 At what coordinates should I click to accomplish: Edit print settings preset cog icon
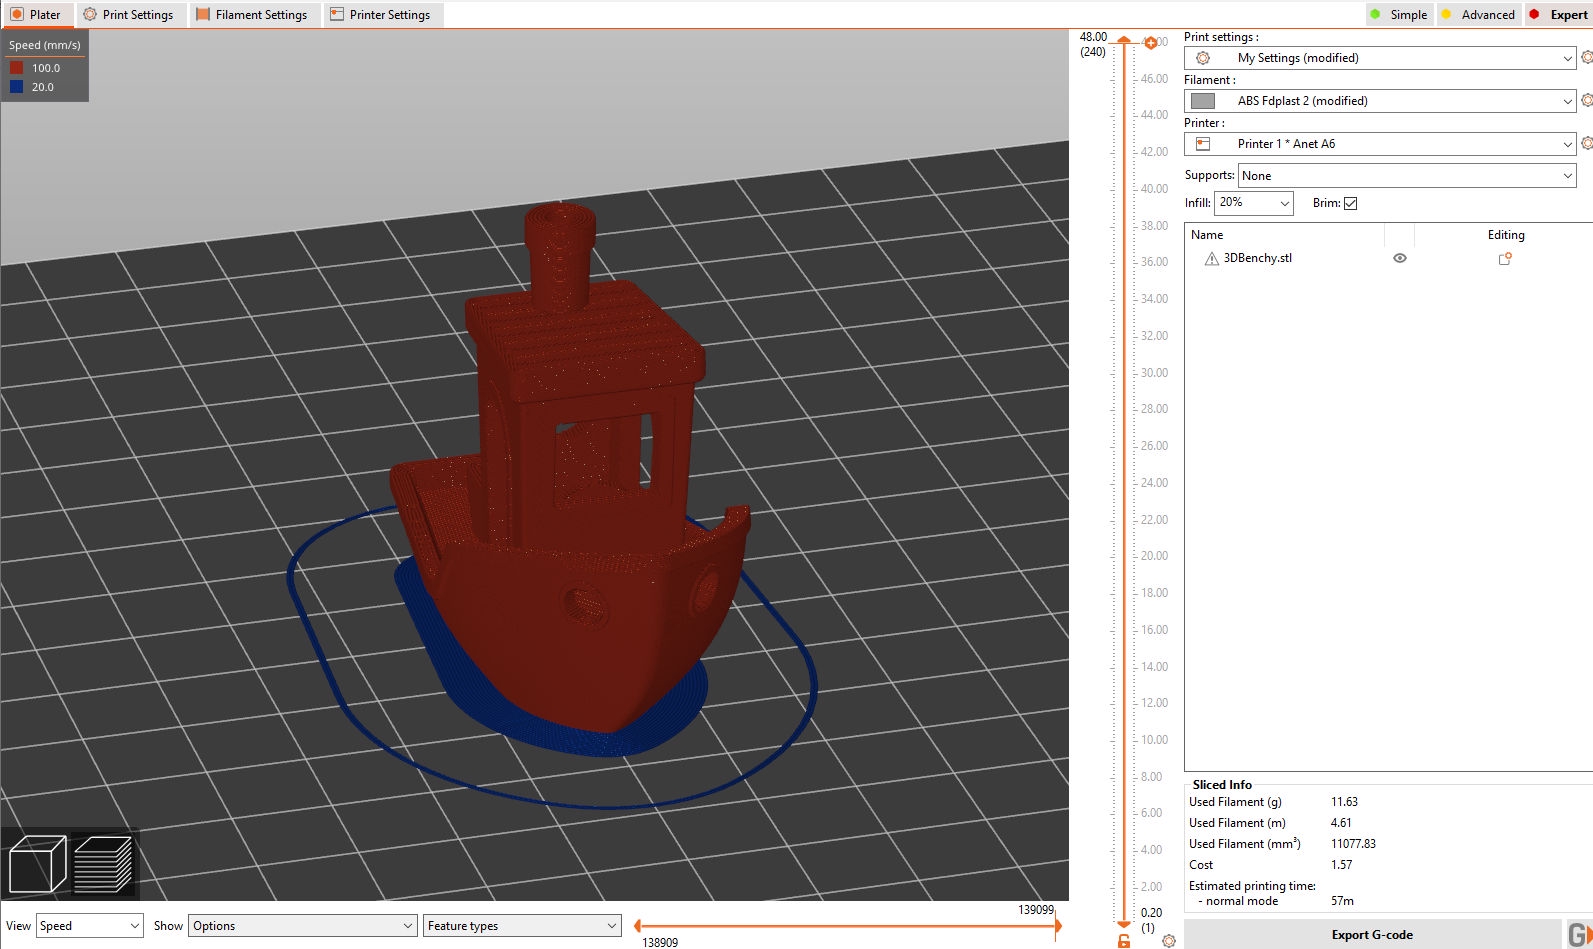[x=1586, y=58]
